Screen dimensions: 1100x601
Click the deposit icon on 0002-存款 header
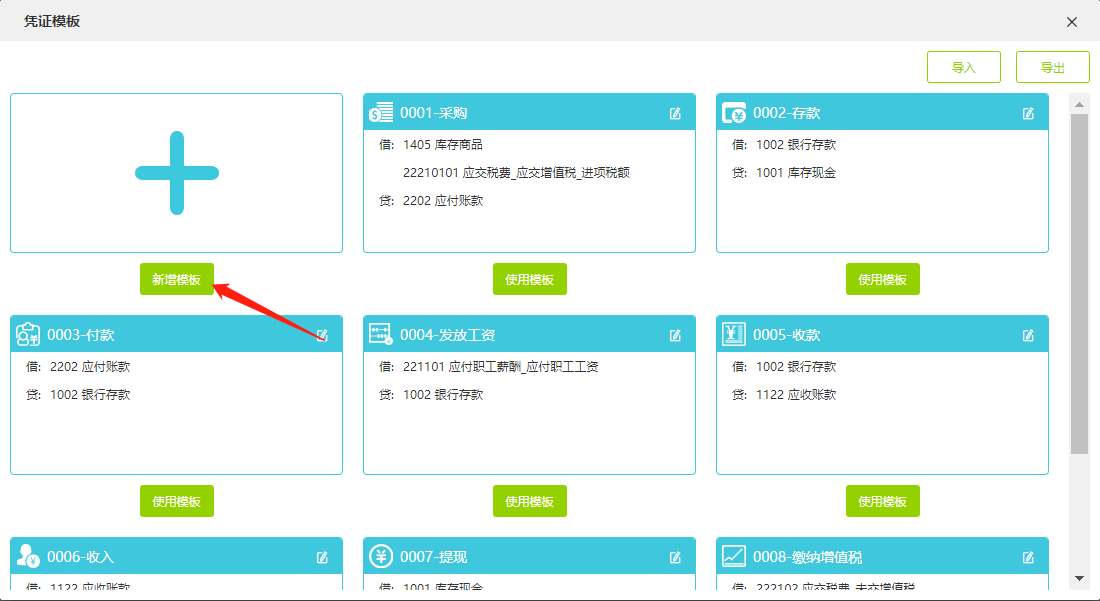pos(733,113)
